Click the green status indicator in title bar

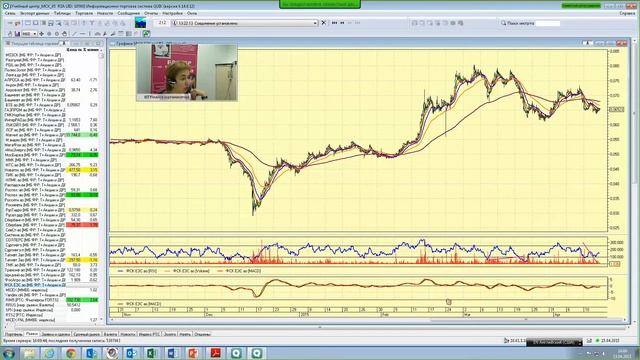pos(581,6)
